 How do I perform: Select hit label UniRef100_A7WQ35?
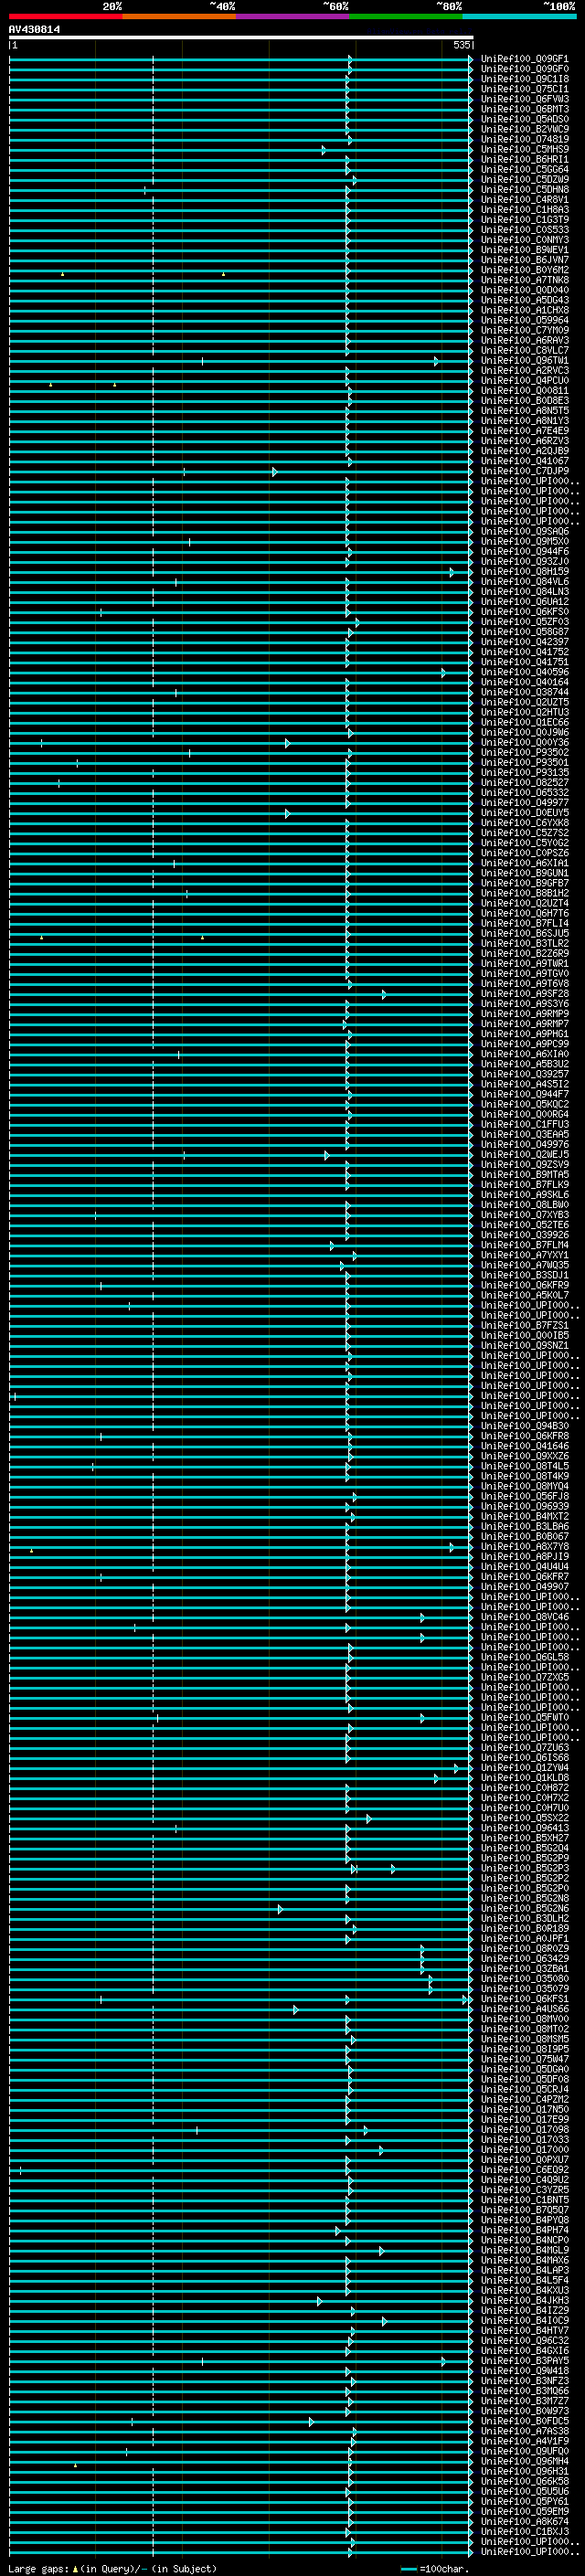coord(525,1265)
